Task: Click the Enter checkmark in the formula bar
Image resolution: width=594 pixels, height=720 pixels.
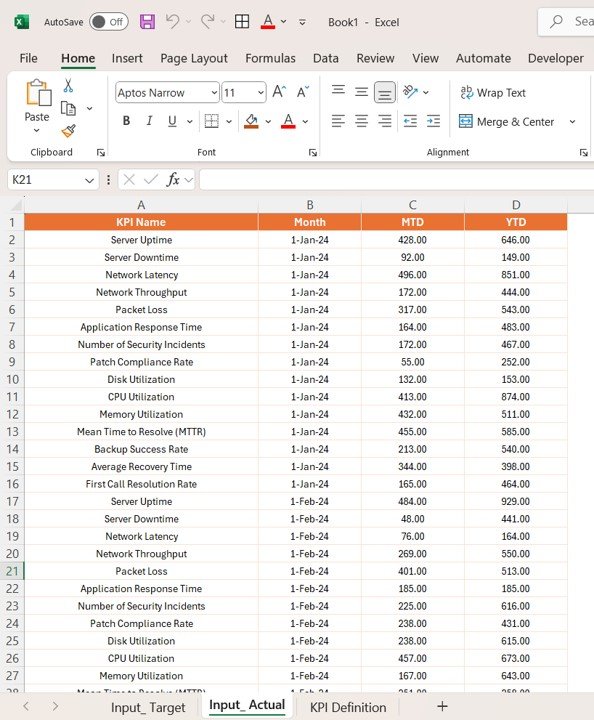Action: [x=151, y=180]
